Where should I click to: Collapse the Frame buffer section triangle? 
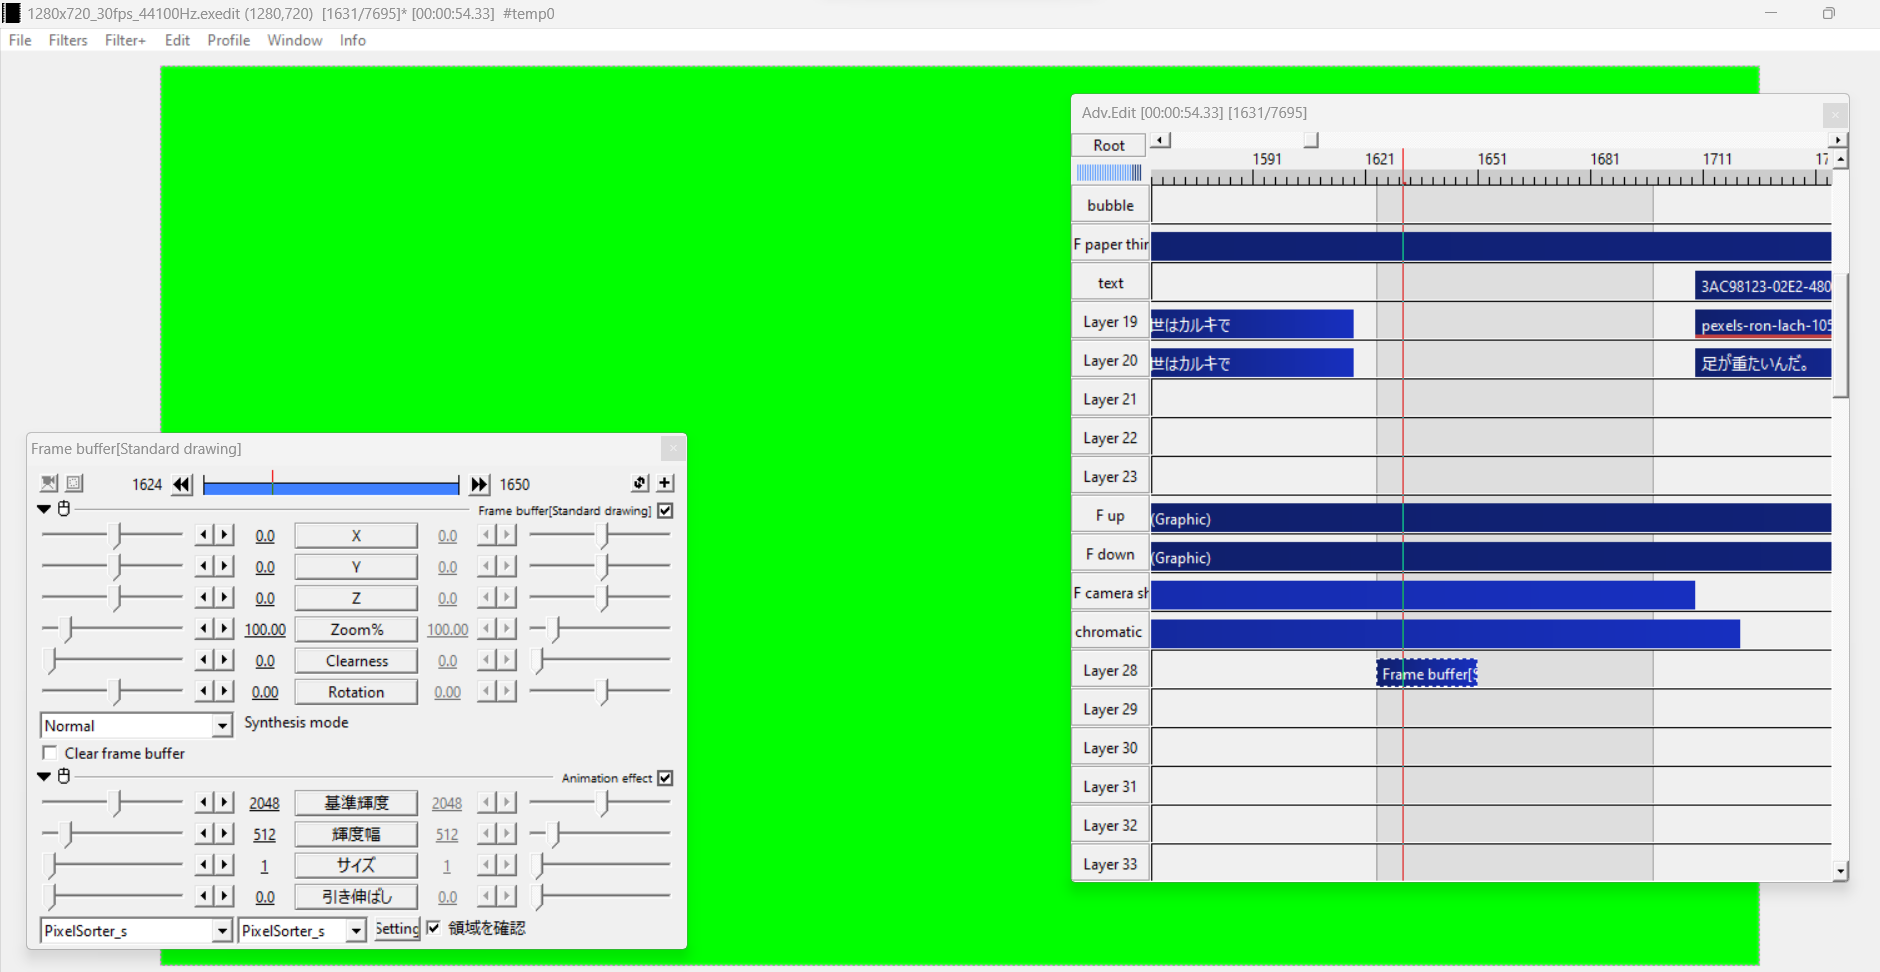44,509
